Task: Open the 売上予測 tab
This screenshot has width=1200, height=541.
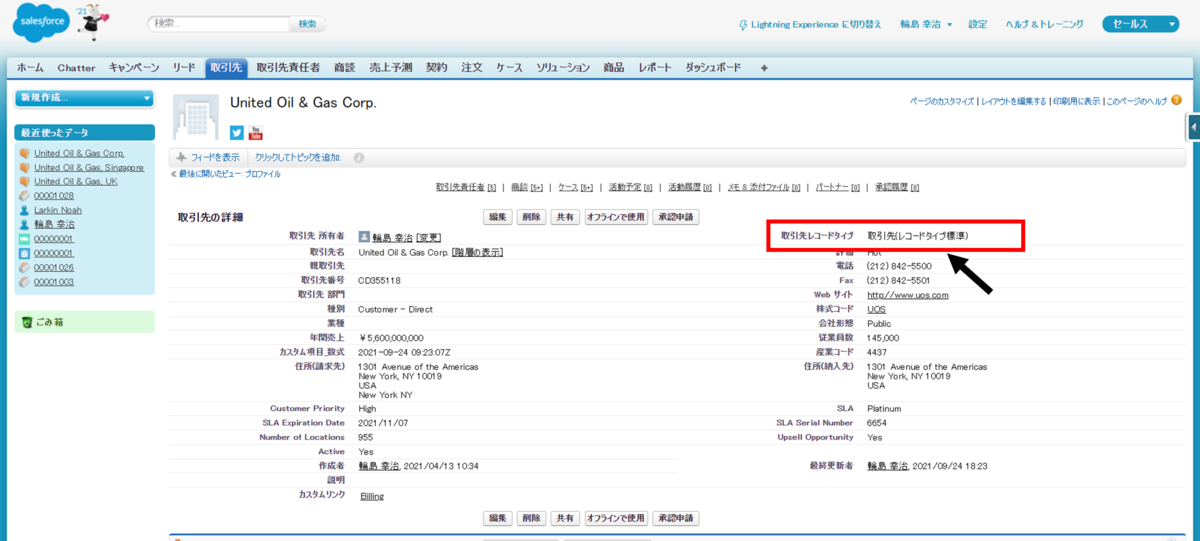Action: coord(390,68)
